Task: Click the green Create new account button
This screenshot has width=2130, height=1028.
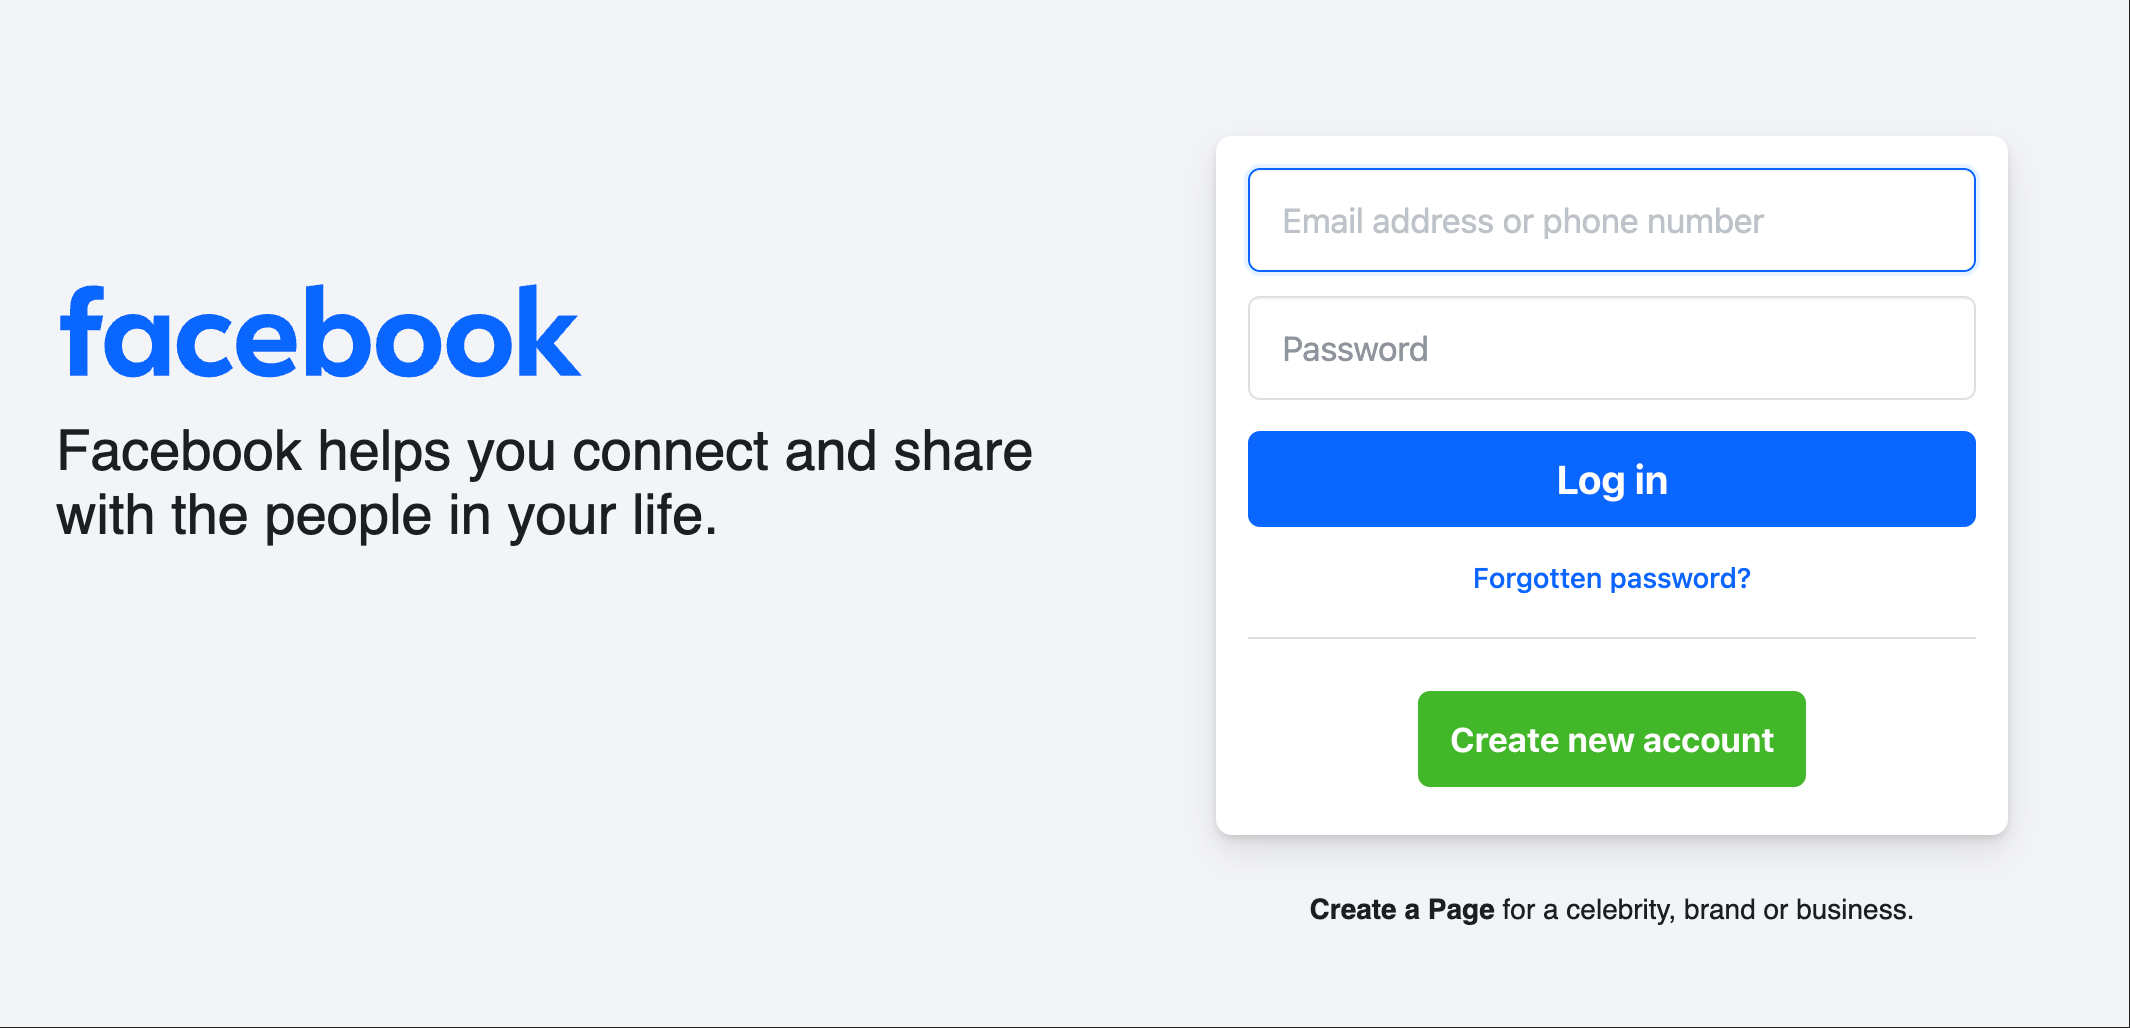Action: click(1611, 739)
